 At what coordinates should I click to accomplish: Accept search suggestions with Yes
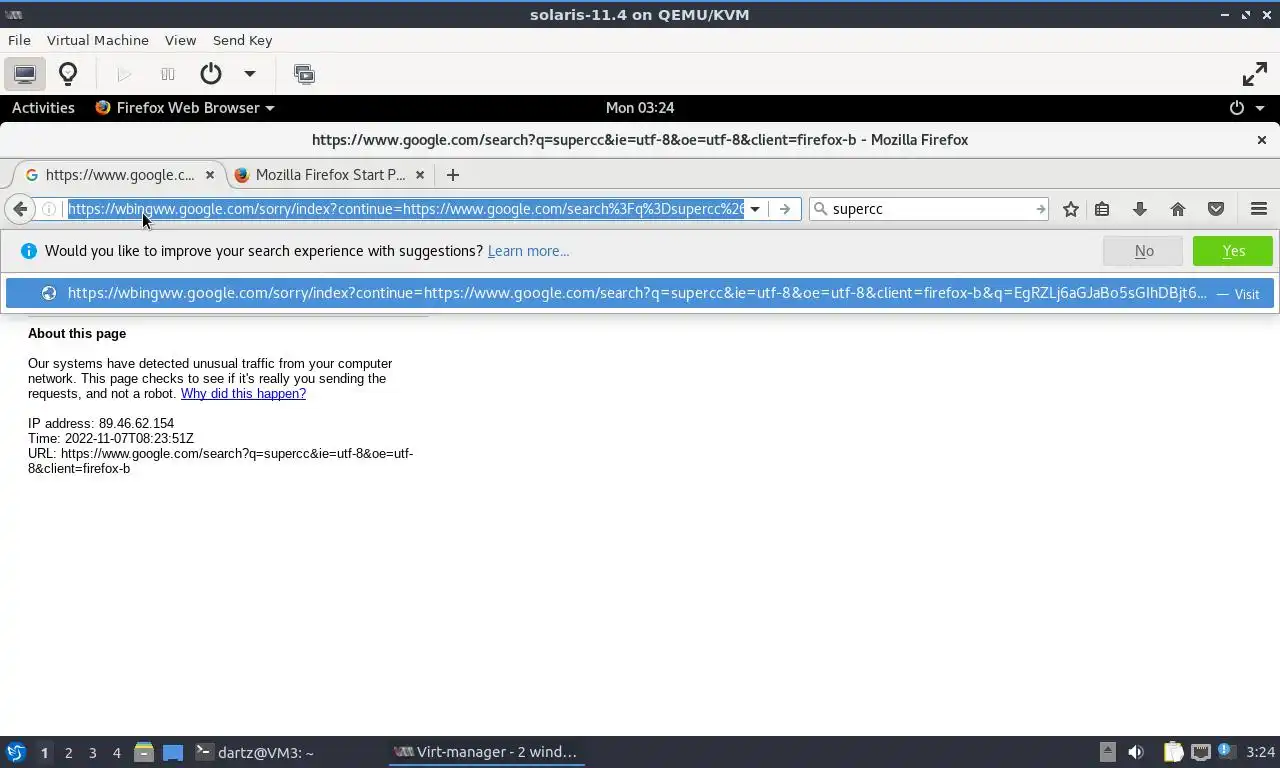(1233, 251)
